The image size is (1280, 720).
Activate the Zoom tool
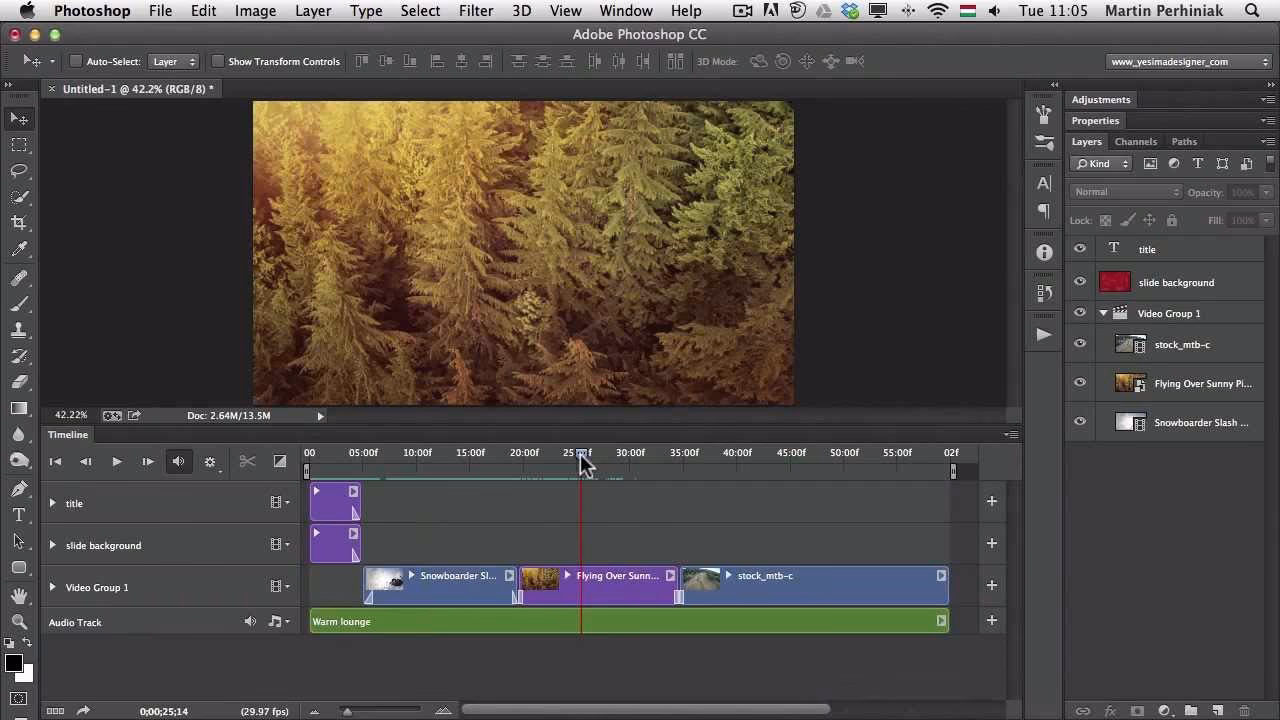click(x=19, y=621)
